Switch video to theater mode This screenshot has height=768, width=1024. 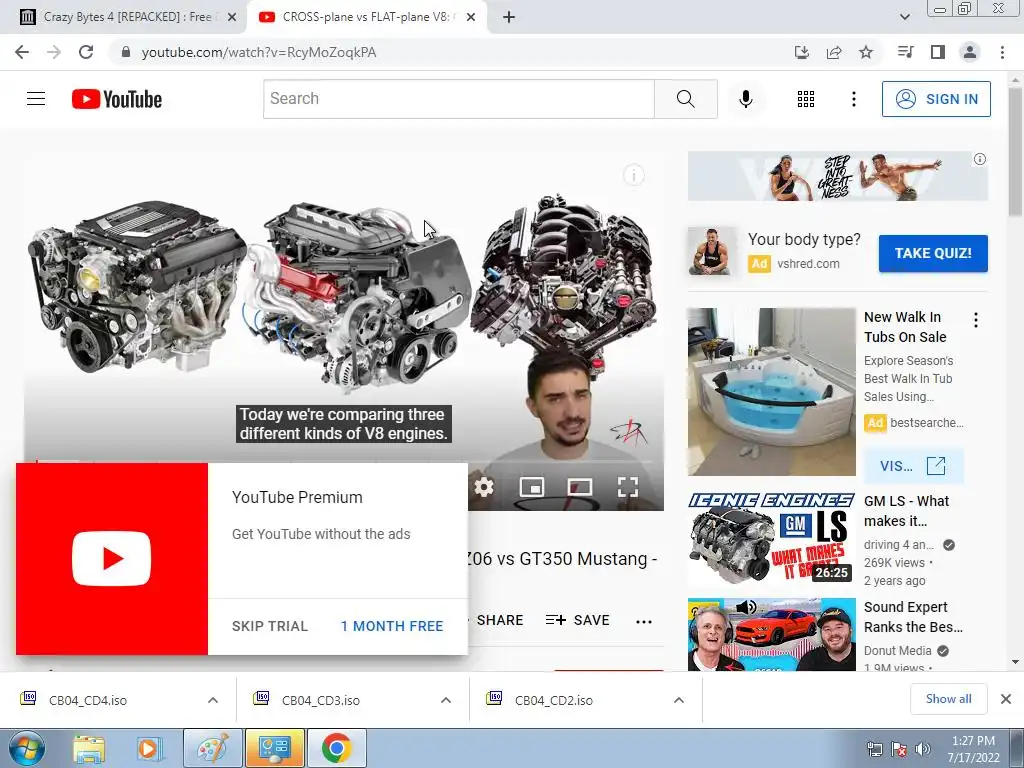(x=580, y=487)
